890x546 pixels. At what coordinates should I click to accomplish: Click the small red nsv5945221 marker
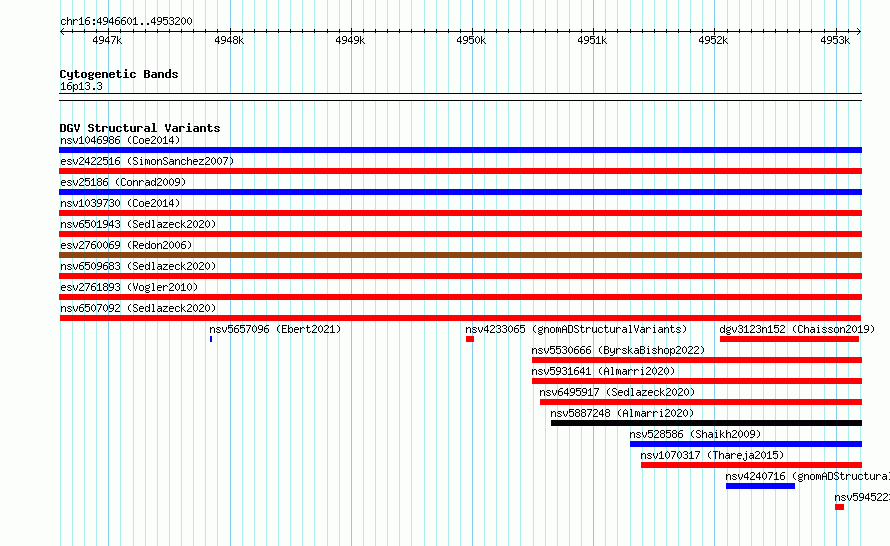click(x=839, y=507)
